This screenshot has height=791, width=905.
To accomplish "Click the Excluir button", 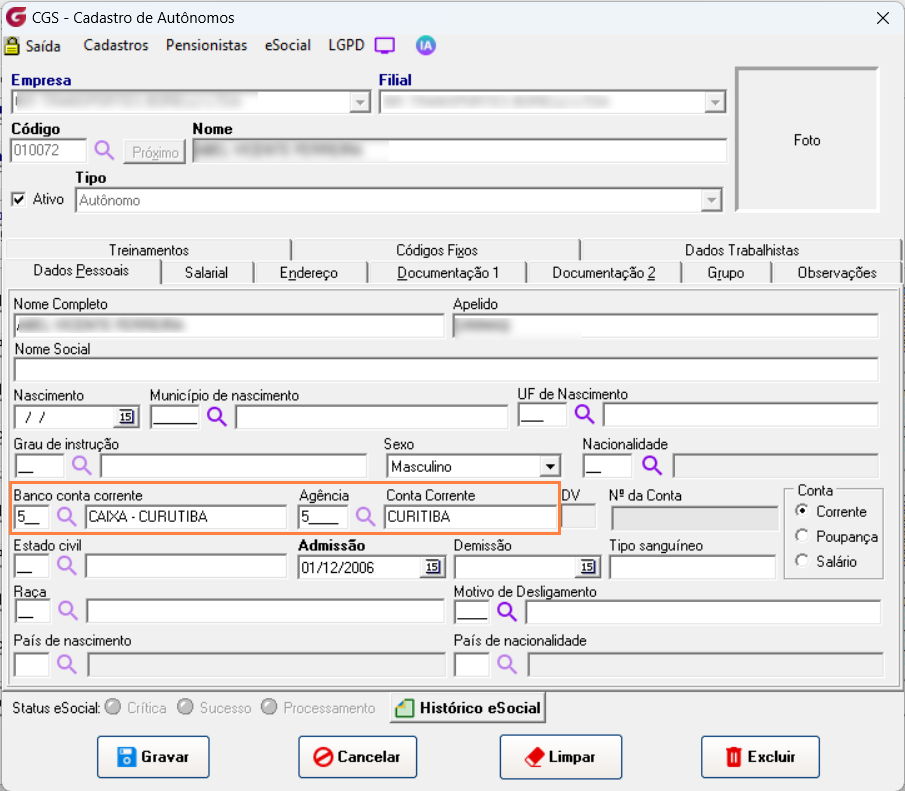I will pos(760,756).
